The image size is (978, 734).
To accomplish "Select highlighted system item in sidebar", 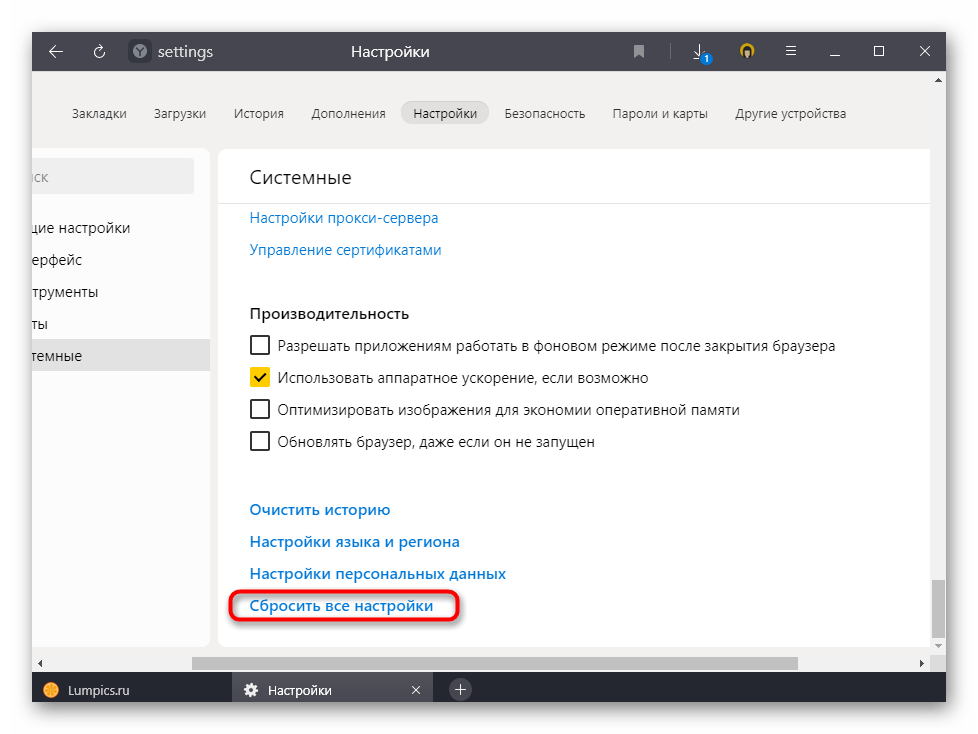I will point(121,355).
